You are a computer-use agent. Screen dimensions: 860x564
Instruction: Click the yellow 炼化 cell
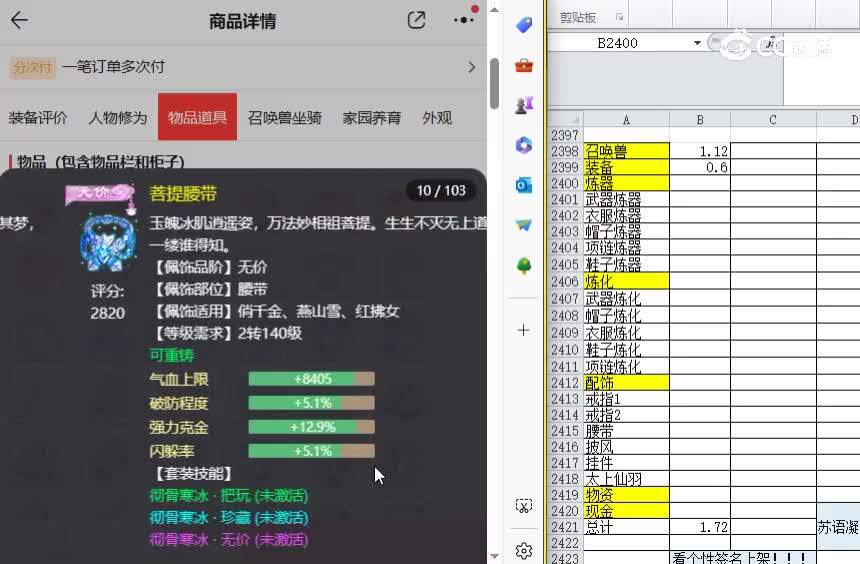coord(626,281)
